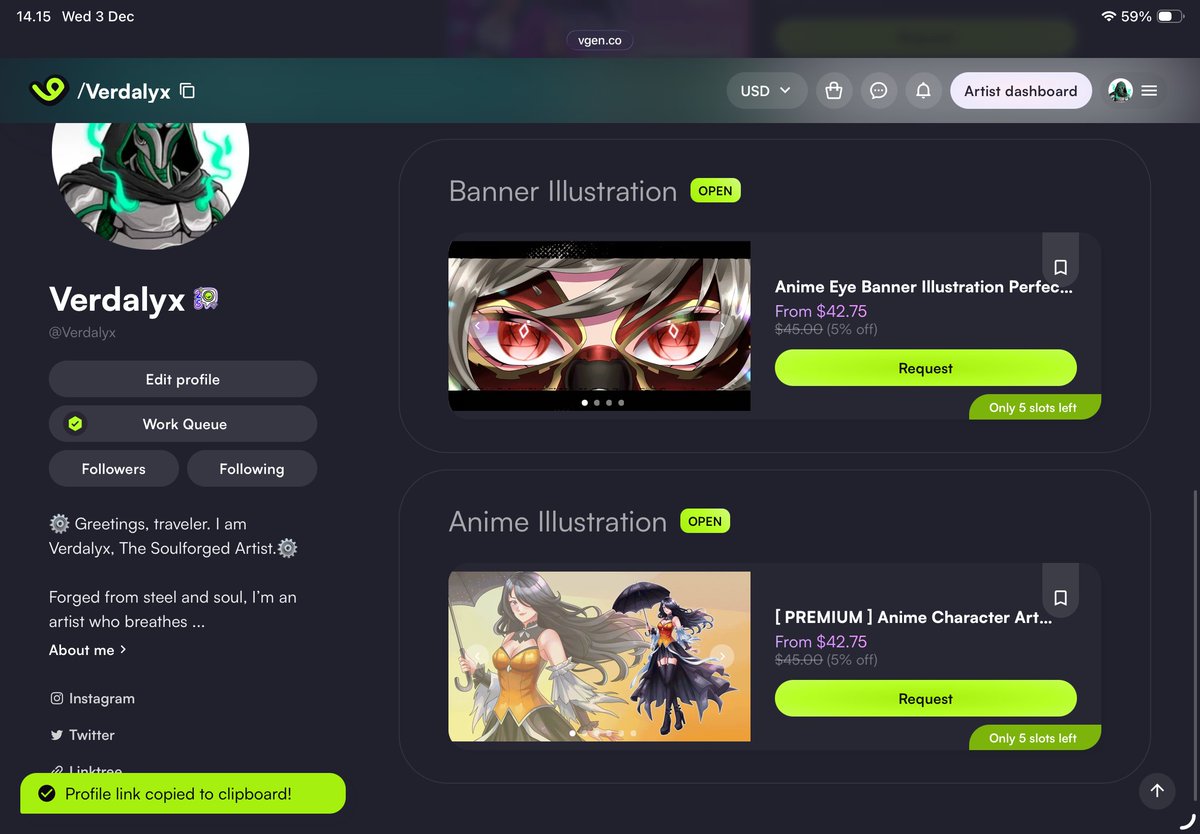Show previous image on the anime character carousel

(477, 656)
